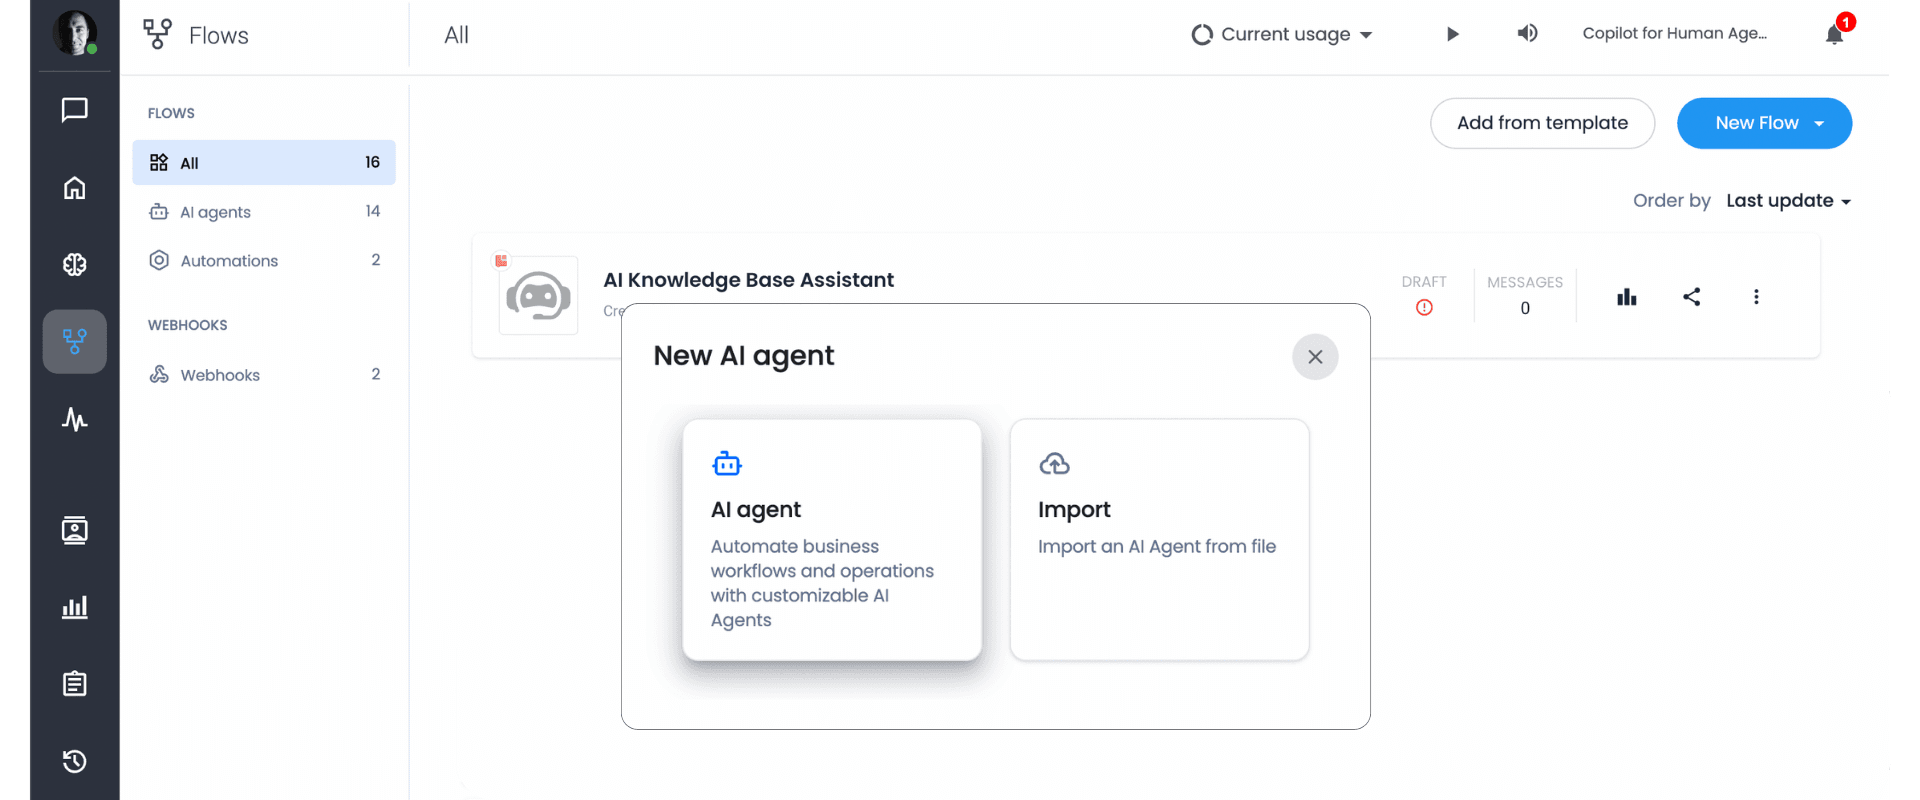The width and height of the screenshot is (1920, 800).
Task: Open the activity pulse sidebar icon
Action: coord(75,419)
